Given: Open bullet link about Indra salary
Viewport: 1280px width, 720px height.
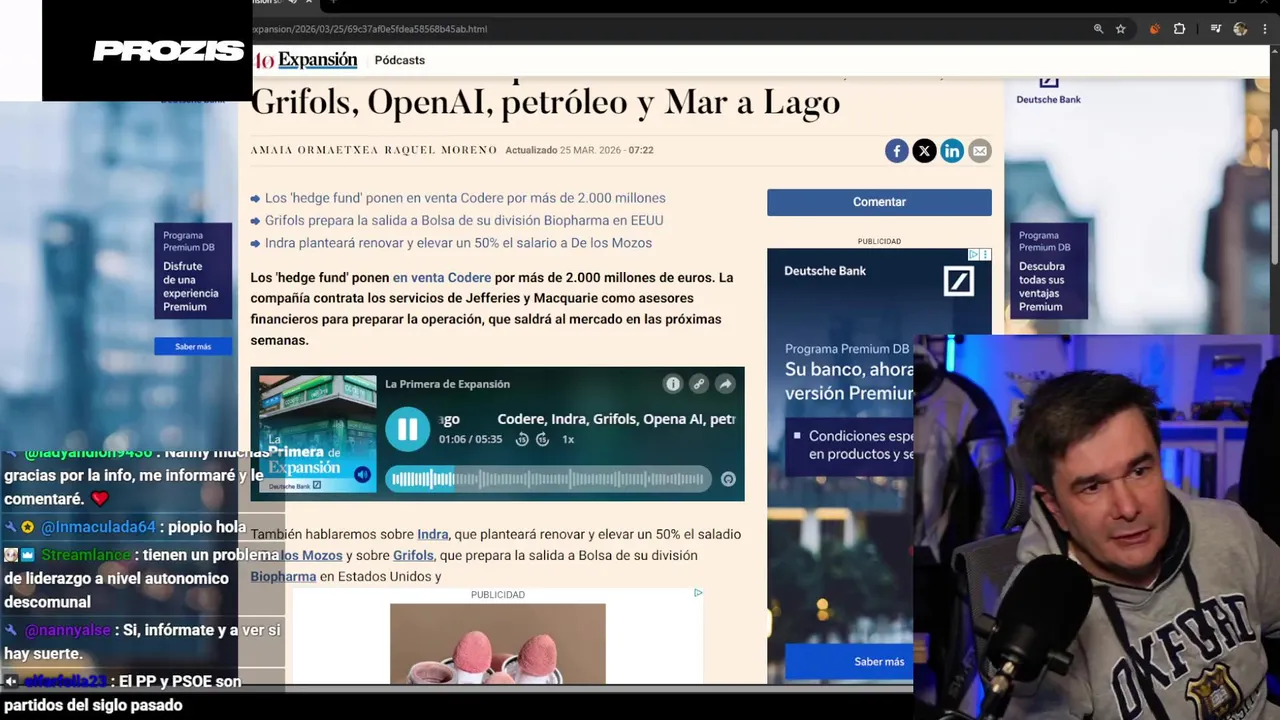Looking at the screenshot, I should pyautogui.click(x=458, y=243).
